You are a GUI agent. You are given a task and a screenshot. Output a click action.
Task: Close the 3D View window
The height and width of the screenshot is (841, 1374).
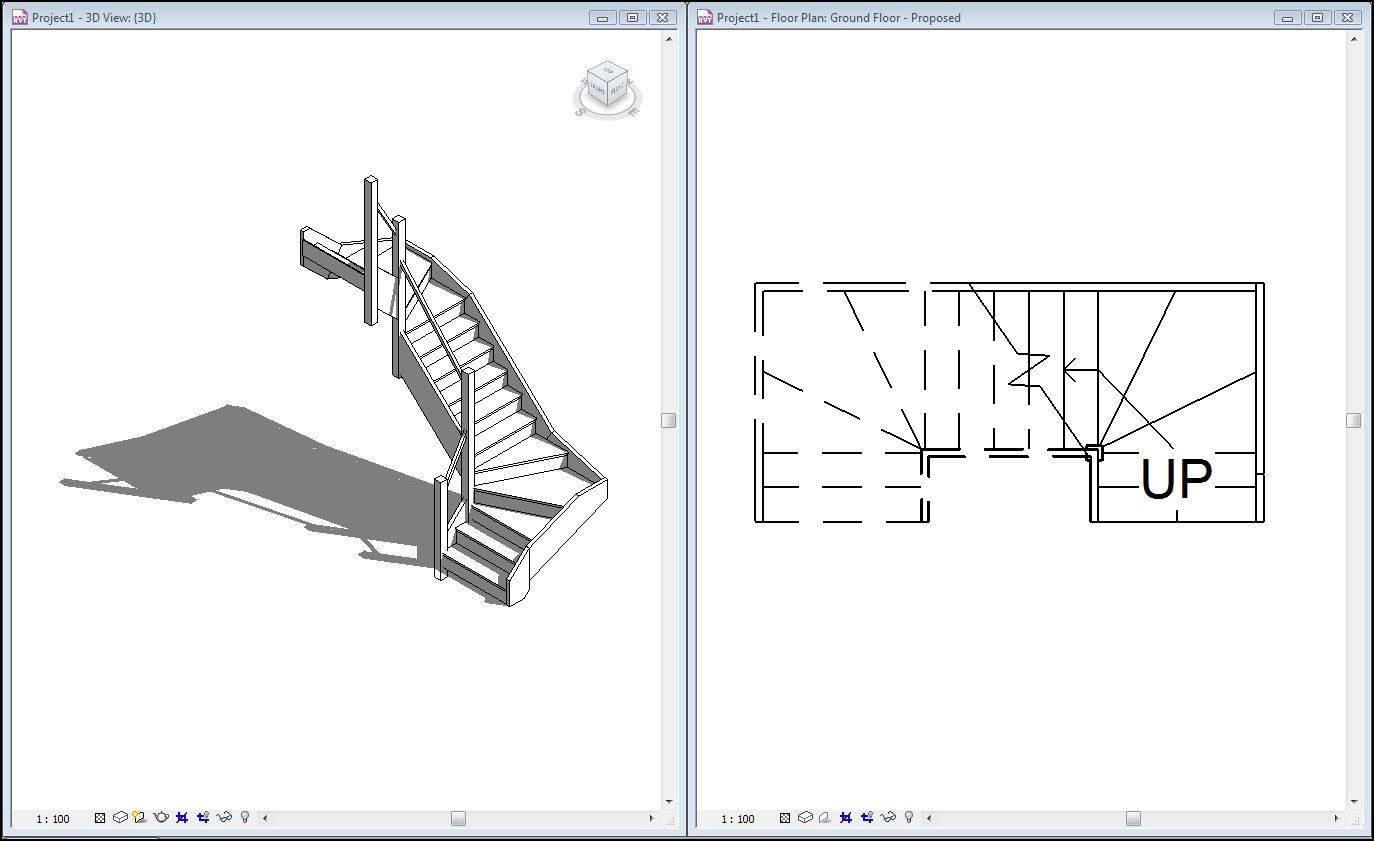click(663, 17)
